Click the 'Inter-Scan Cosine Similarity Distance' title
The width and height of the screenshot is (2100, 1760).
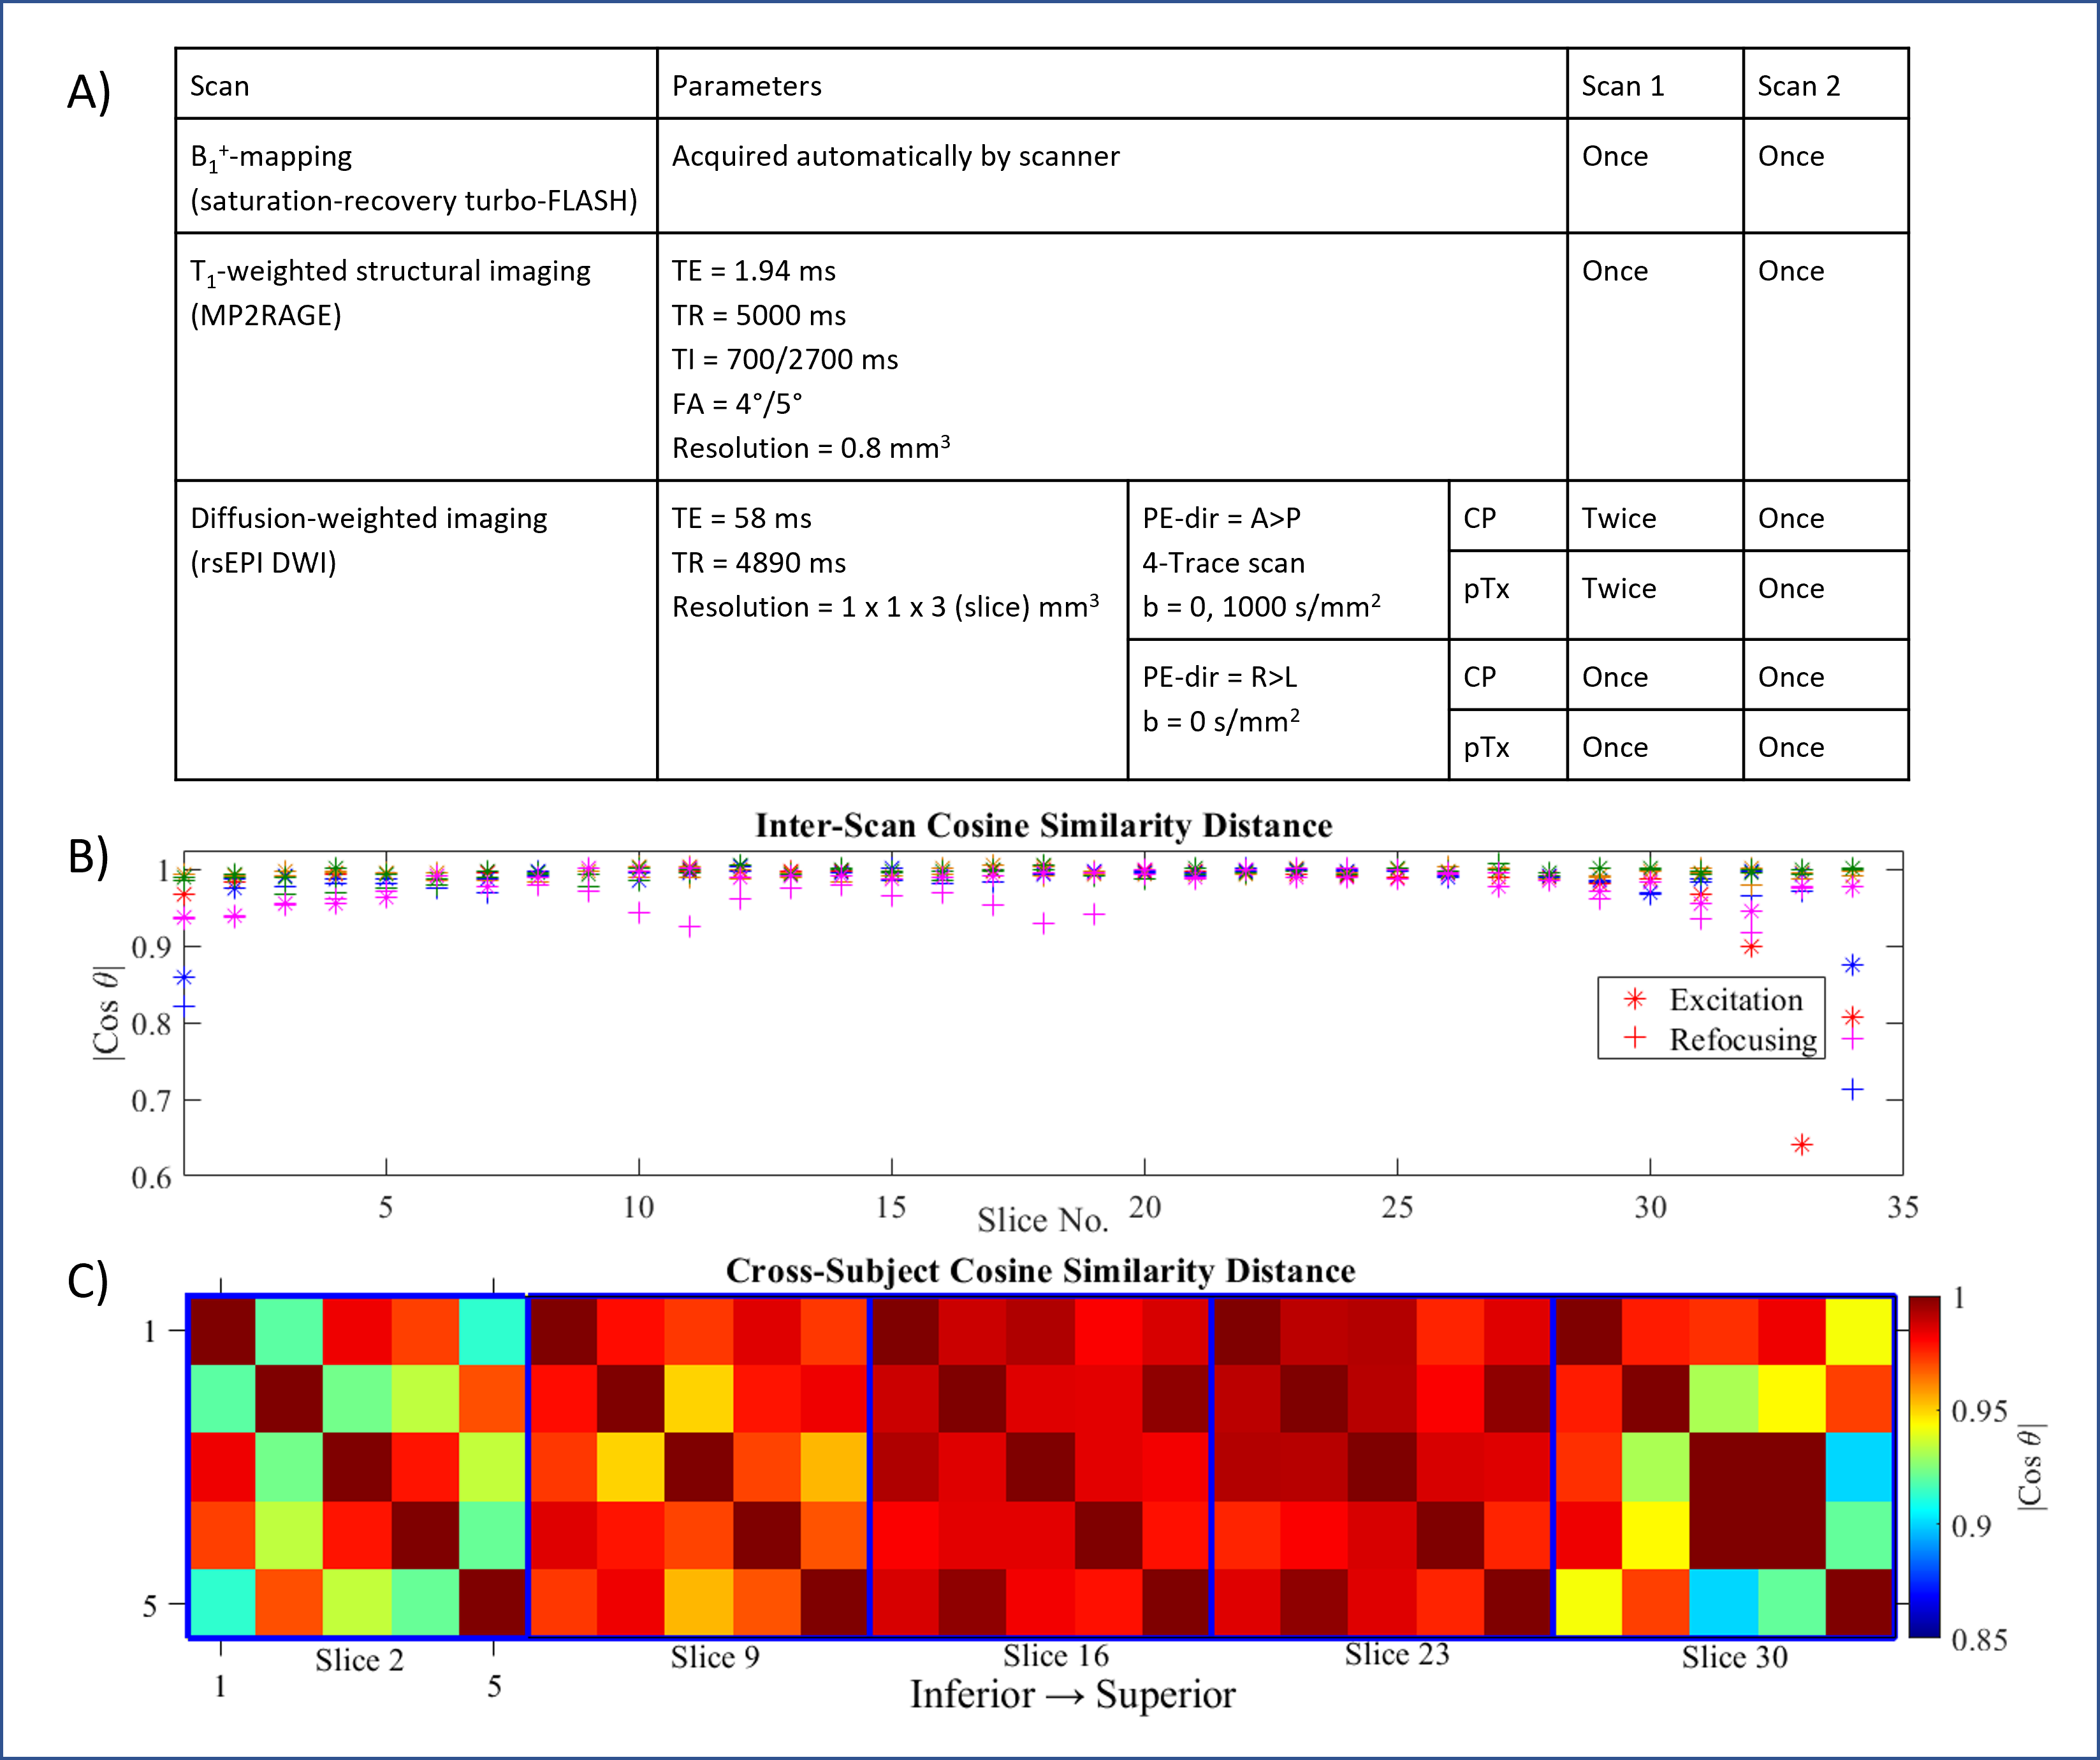coord(1043,825)
